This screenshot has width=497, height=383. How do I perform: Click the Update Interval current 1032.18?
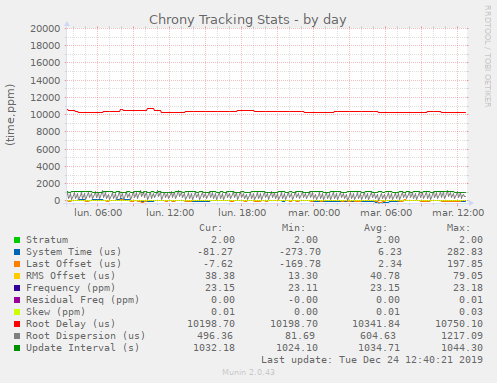pos(214,348)
